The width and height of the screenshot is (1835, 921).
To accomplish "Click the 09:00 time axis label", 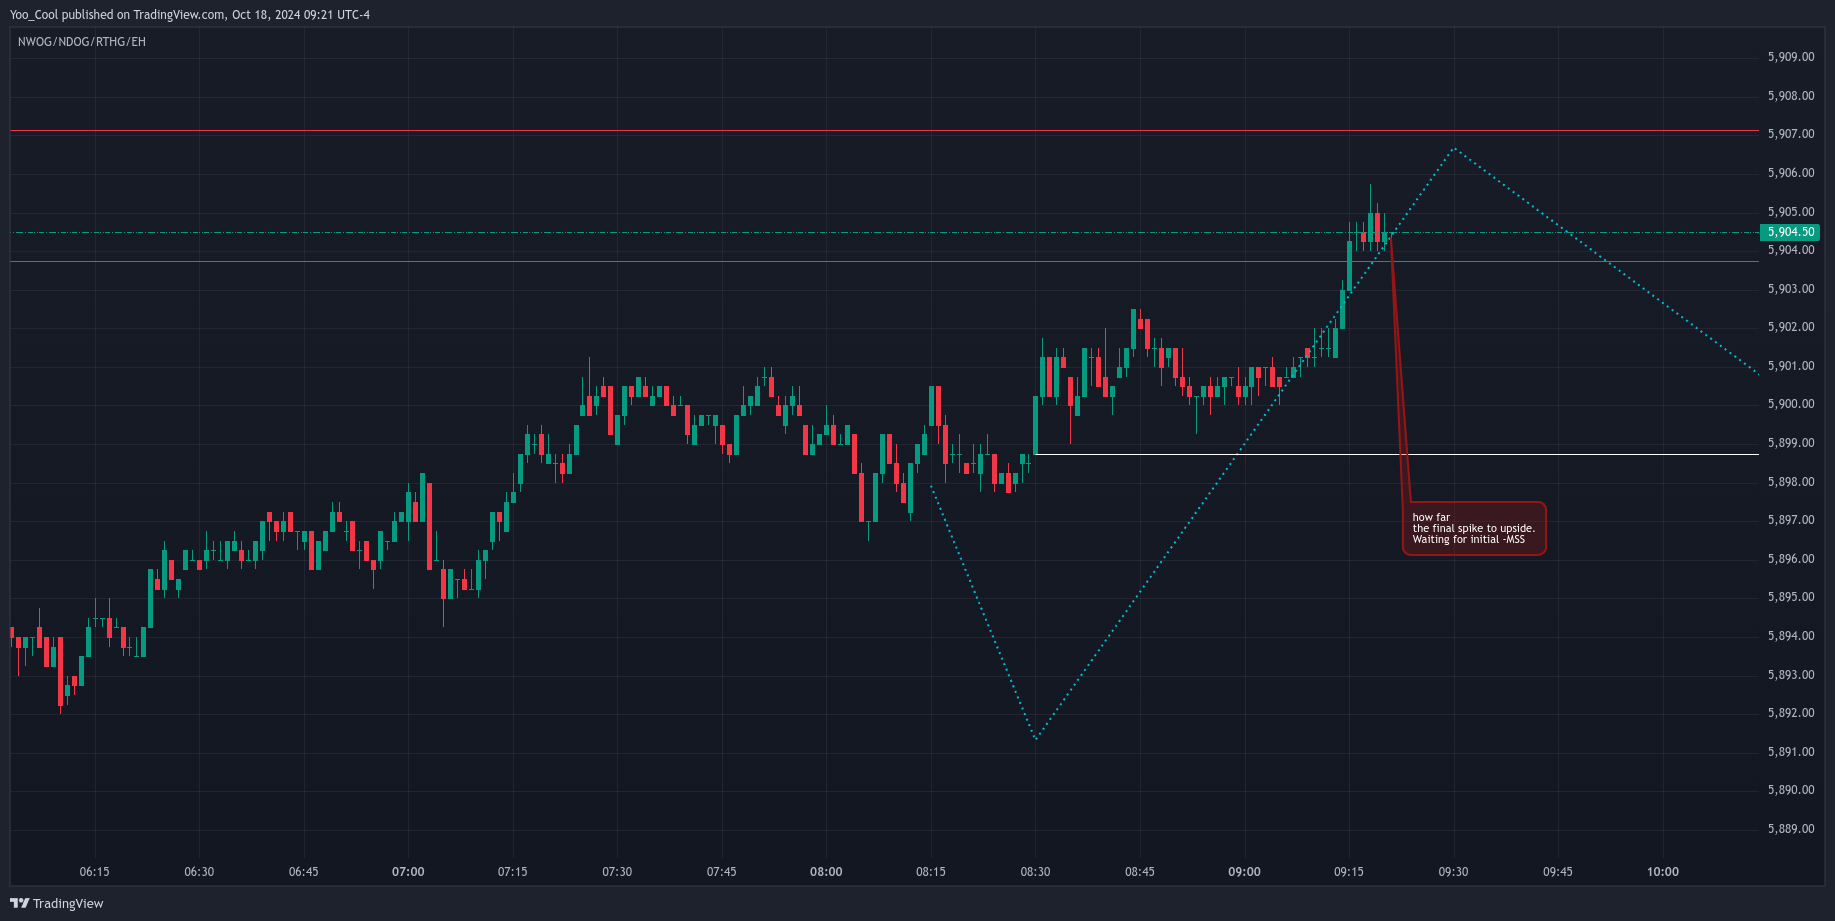I will tap(1244, 872).
